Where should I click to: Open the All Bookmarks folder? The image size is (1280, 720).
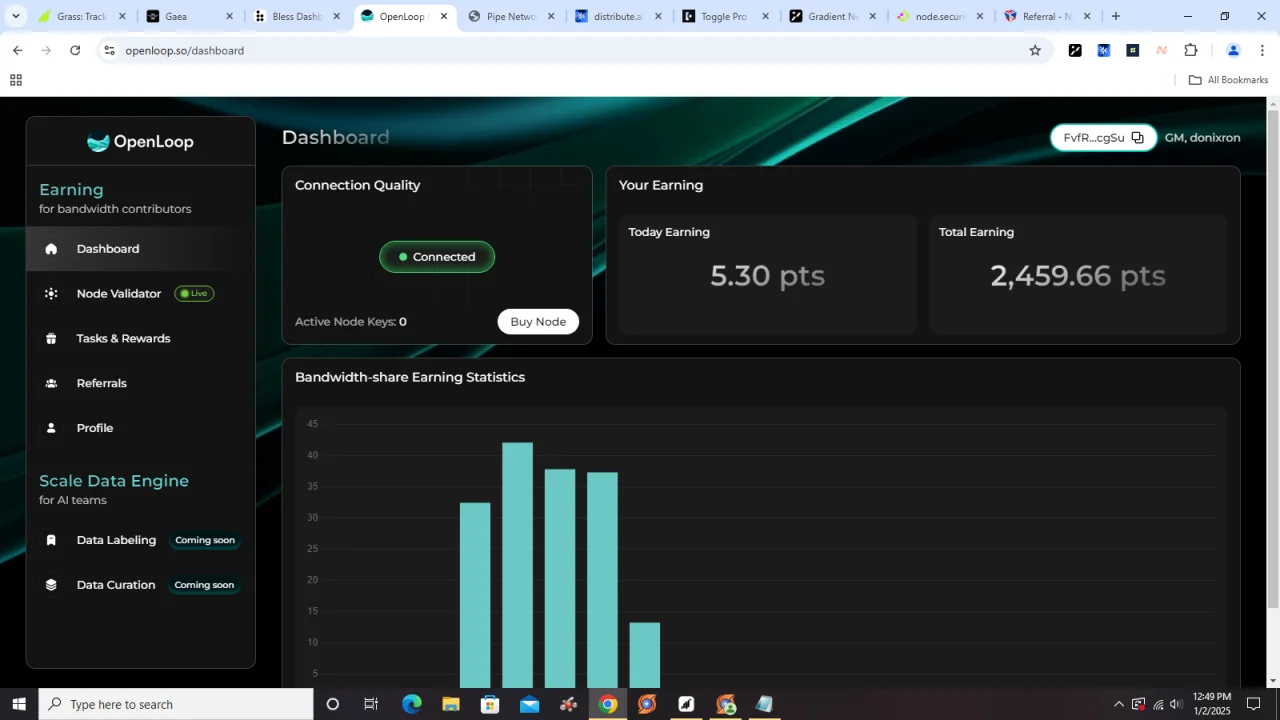1228,80
